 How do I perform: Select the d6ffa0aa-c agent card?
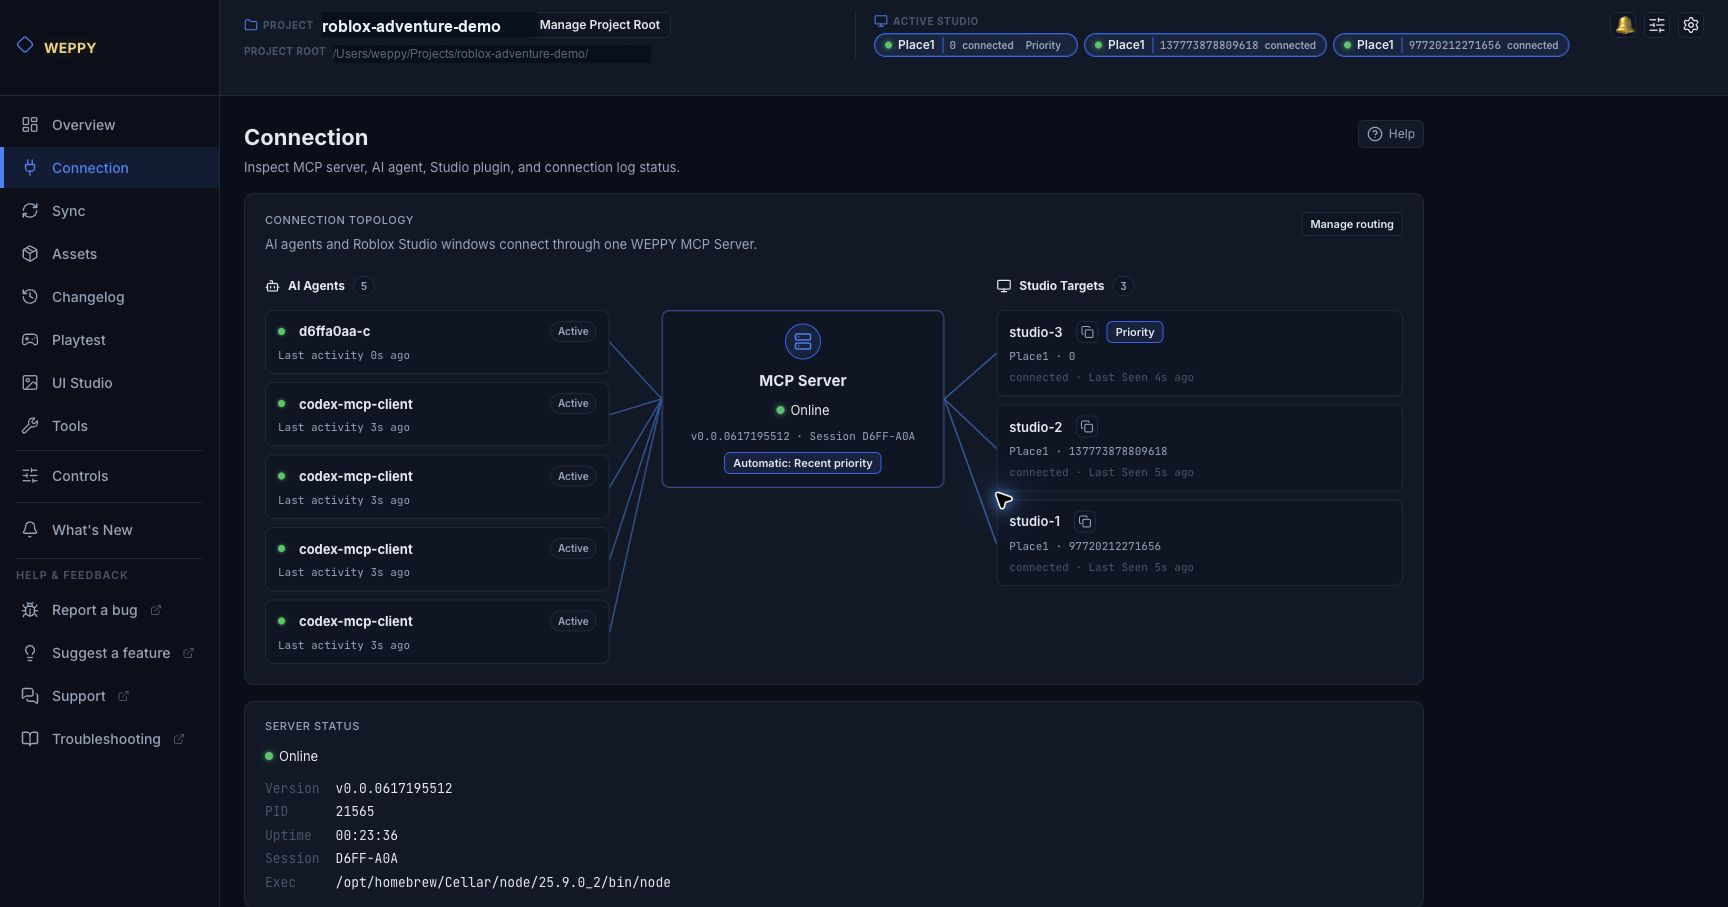tap(437, 342)
